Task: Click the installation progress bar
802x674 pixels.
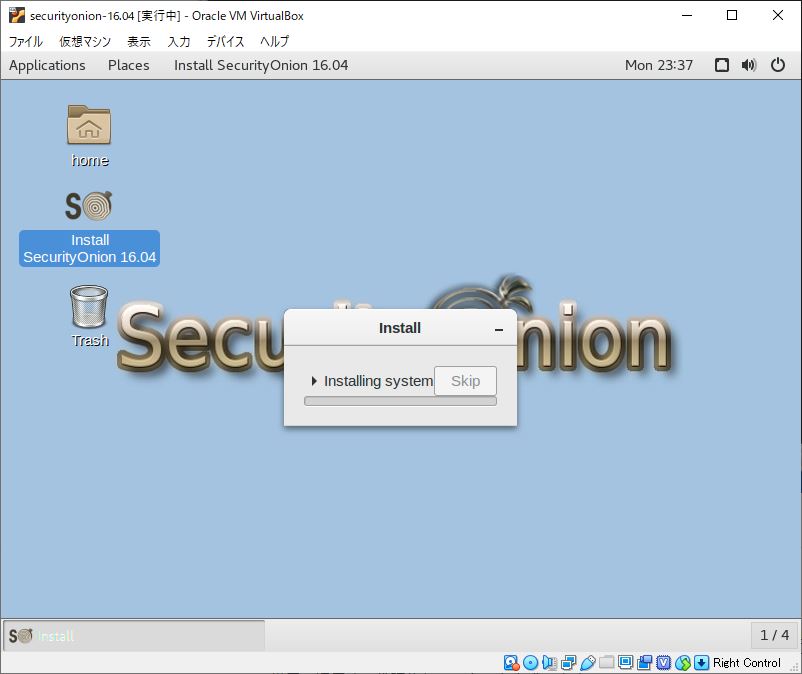Action: (x=400, y=401)
